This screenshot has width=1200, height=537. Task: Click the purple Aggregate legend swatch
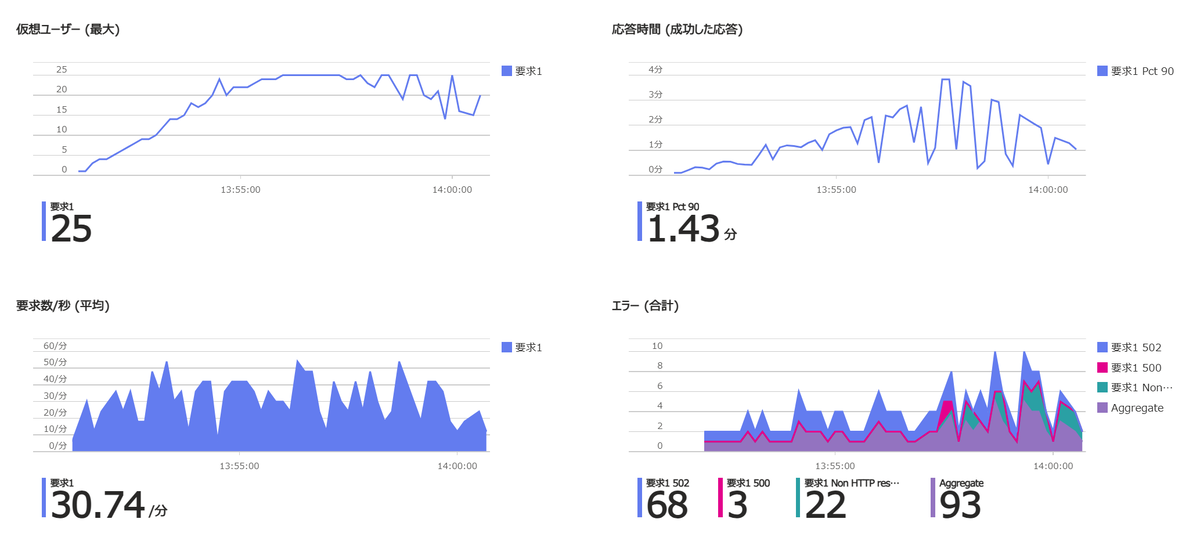pos(1103,408)
